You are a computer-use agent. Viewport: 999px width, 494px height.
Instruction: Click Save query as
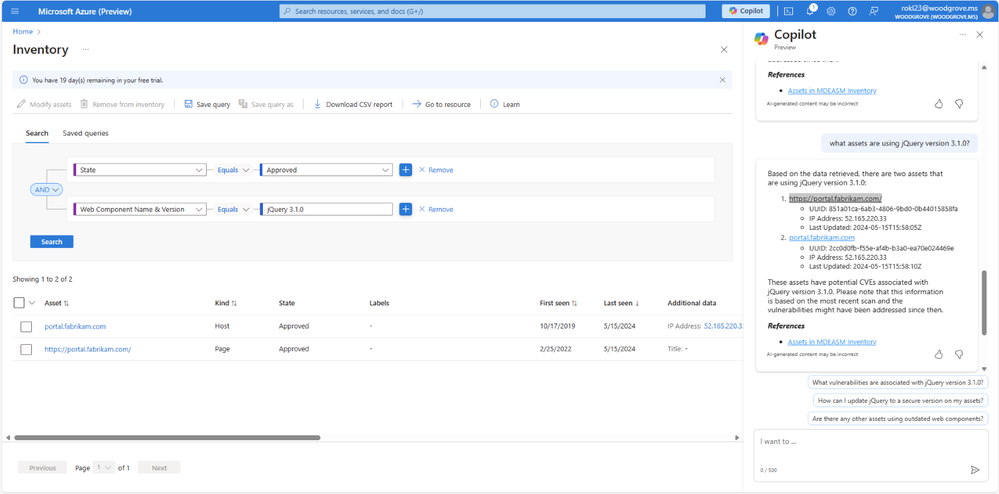click(x=266, y=105)
